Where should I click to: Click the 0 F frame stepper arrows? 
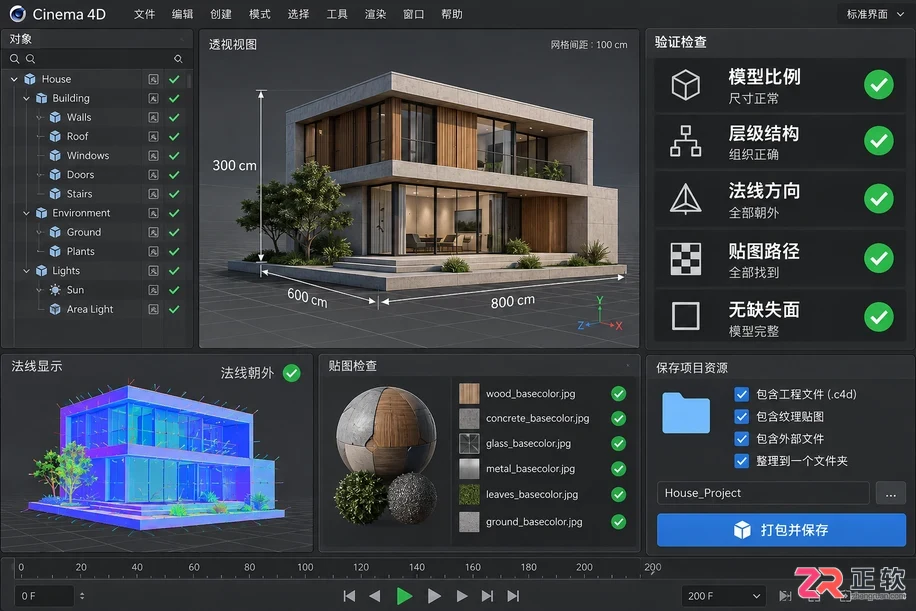click(x=82, y=596)
